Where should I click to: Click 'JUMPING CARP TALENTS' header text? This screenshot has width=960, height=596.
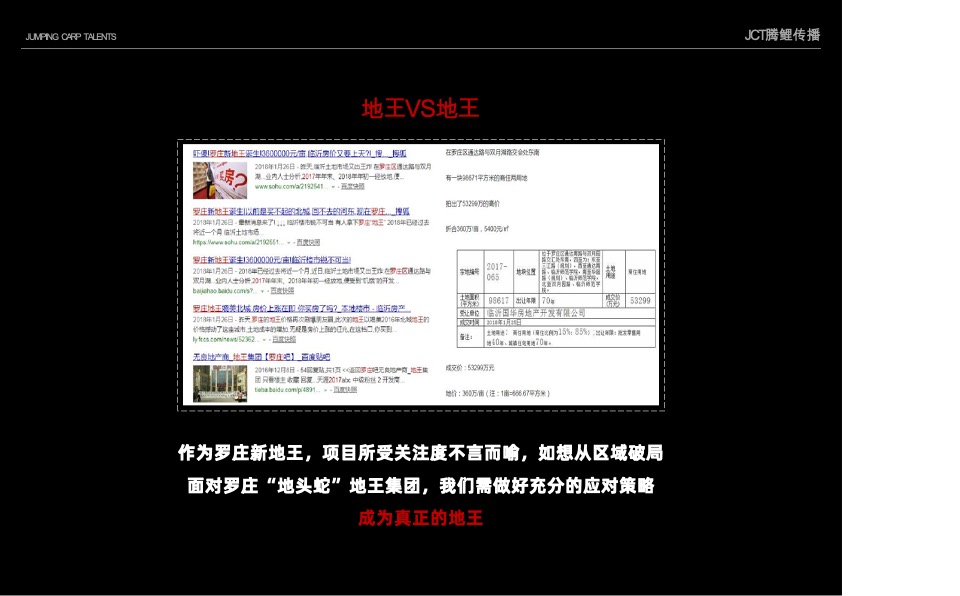tap(71, 37)
